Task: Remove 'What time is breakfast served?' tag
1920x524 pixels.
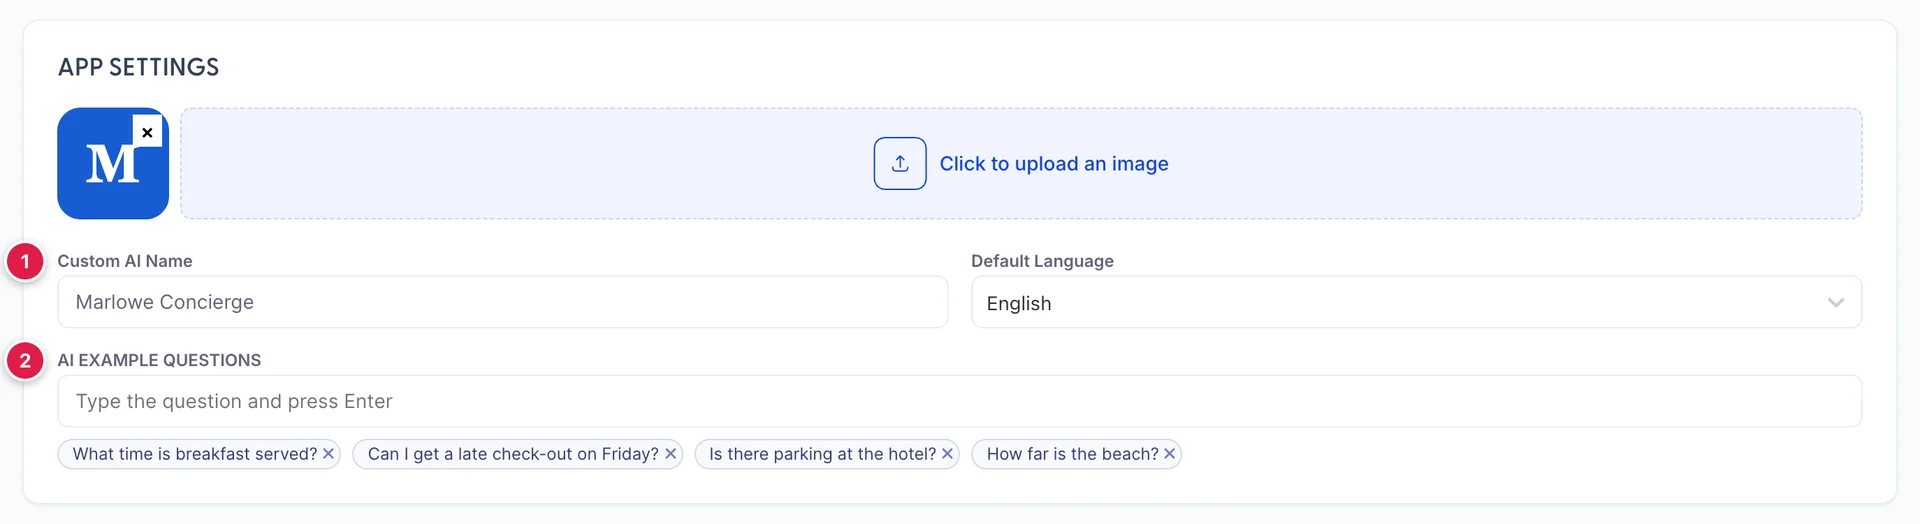Action: 328,454
